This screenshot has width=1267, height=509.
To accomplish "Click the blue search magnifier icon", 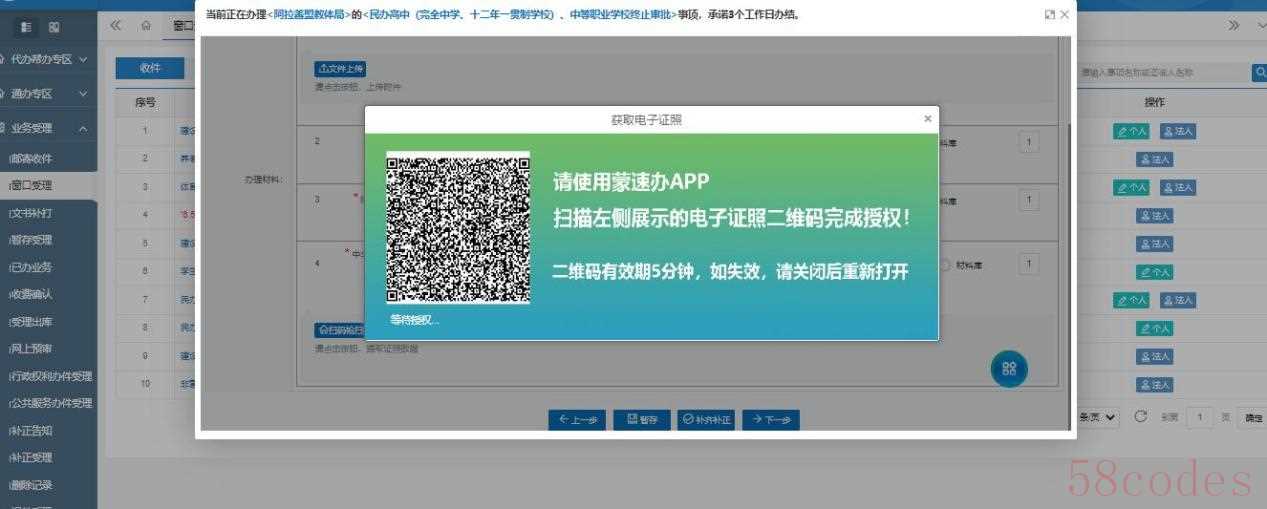I will click(x=1259, y=72).
